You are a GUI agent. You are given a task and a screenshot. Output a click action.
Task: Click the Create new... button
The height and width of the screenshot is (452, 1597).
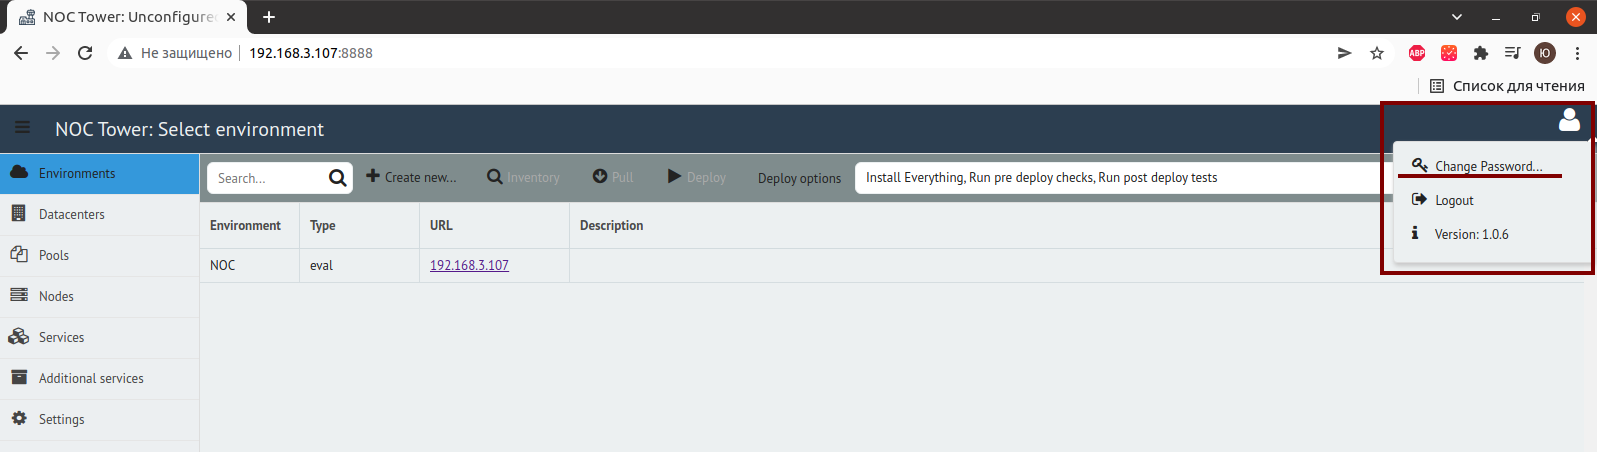tap(411, 177)
